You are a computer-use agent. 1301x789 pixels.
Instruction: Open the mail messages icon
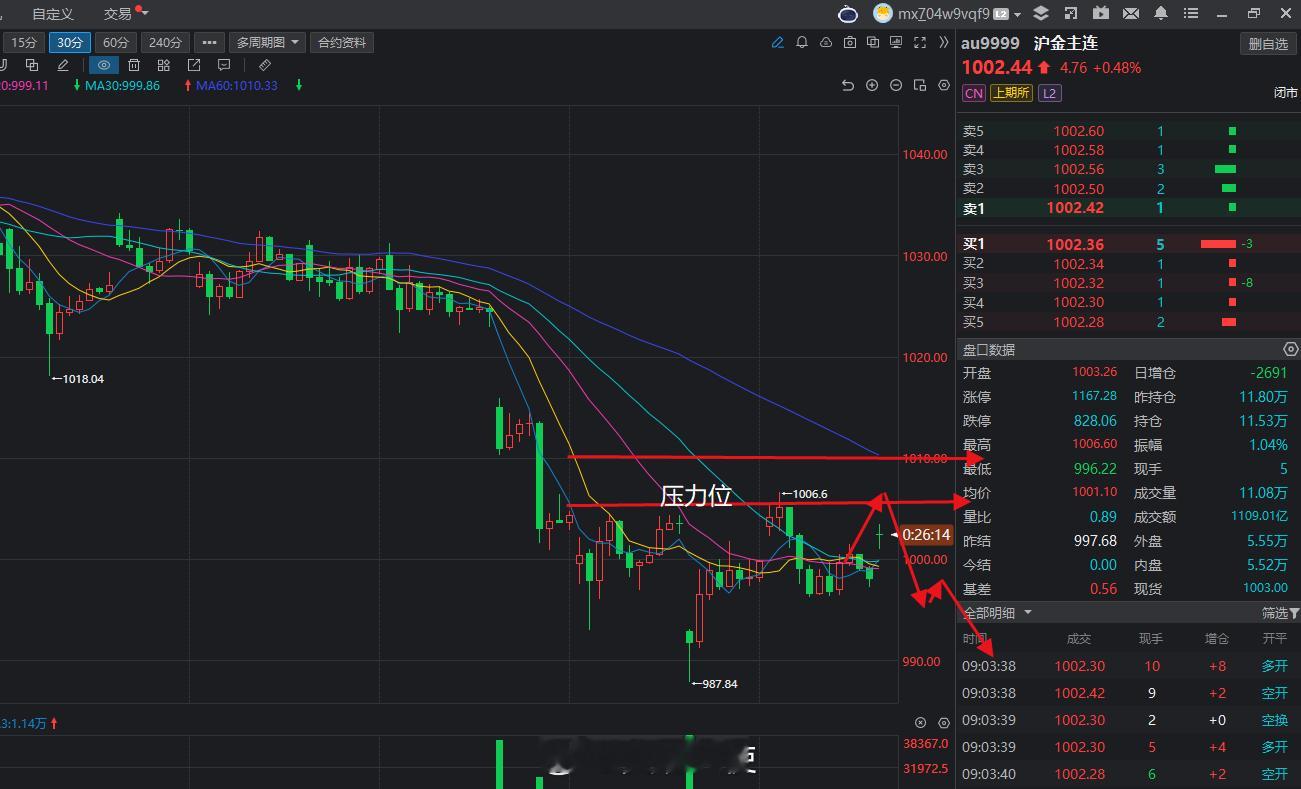tap(1131, 13)
